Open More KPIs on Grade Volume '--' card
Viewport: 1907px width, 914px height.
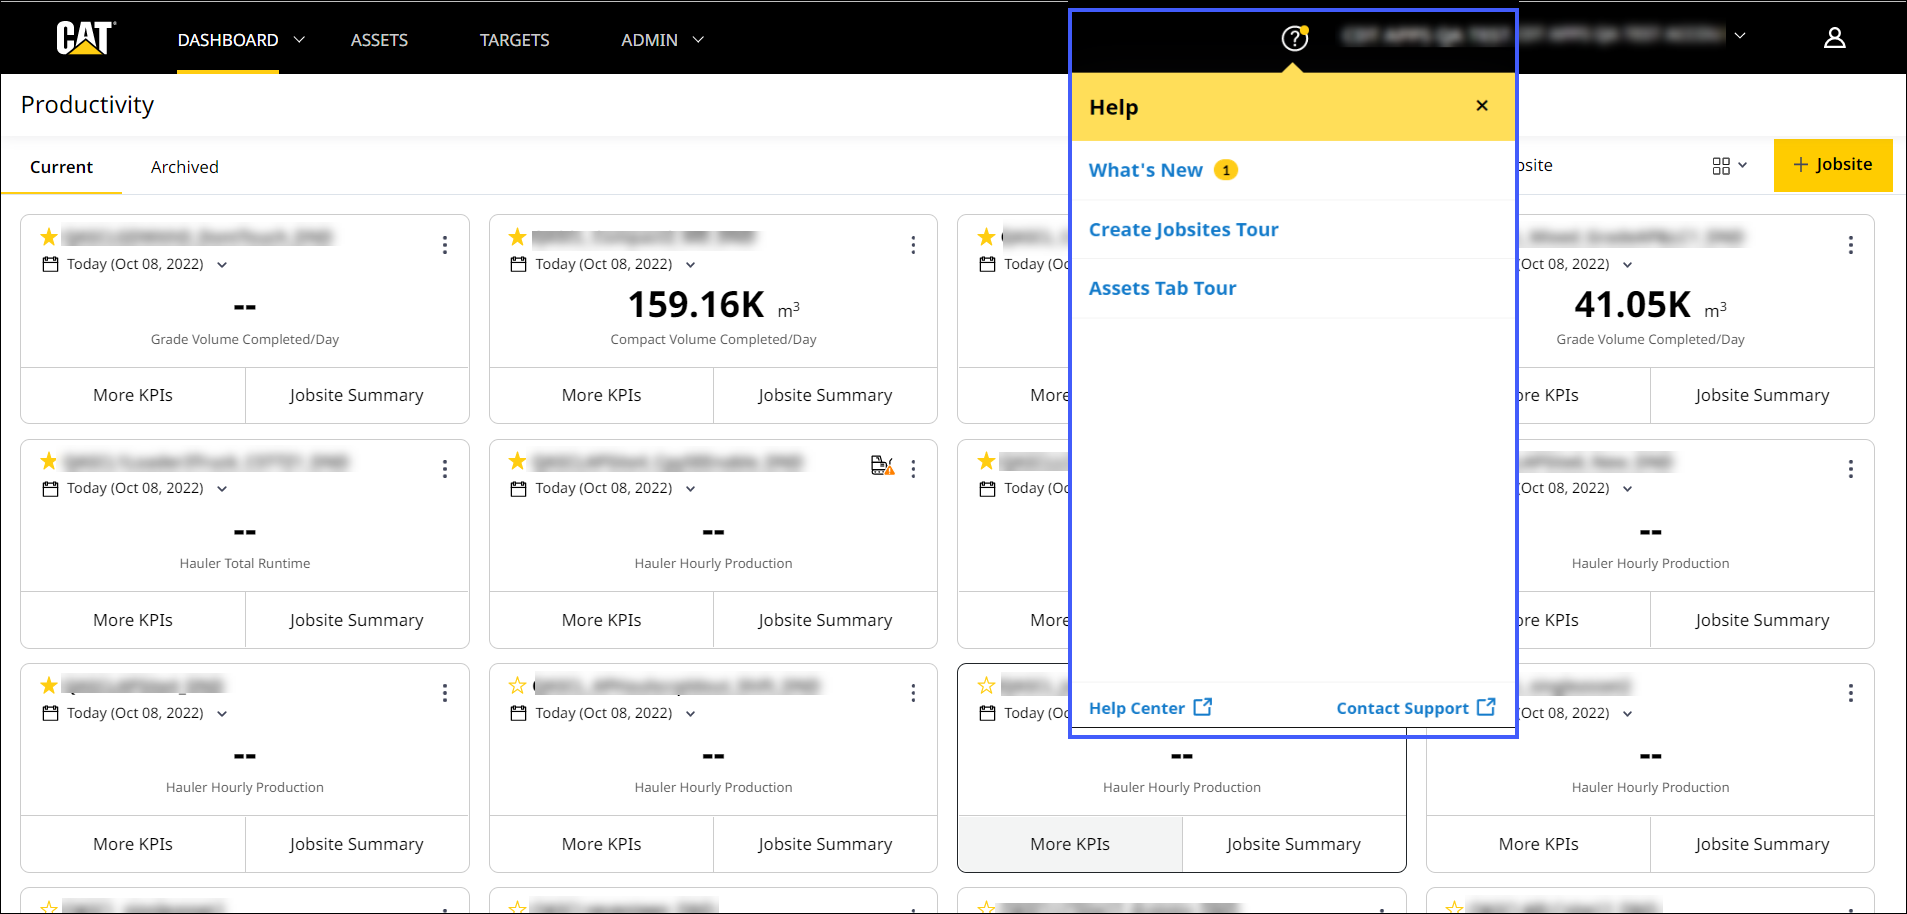133,395
